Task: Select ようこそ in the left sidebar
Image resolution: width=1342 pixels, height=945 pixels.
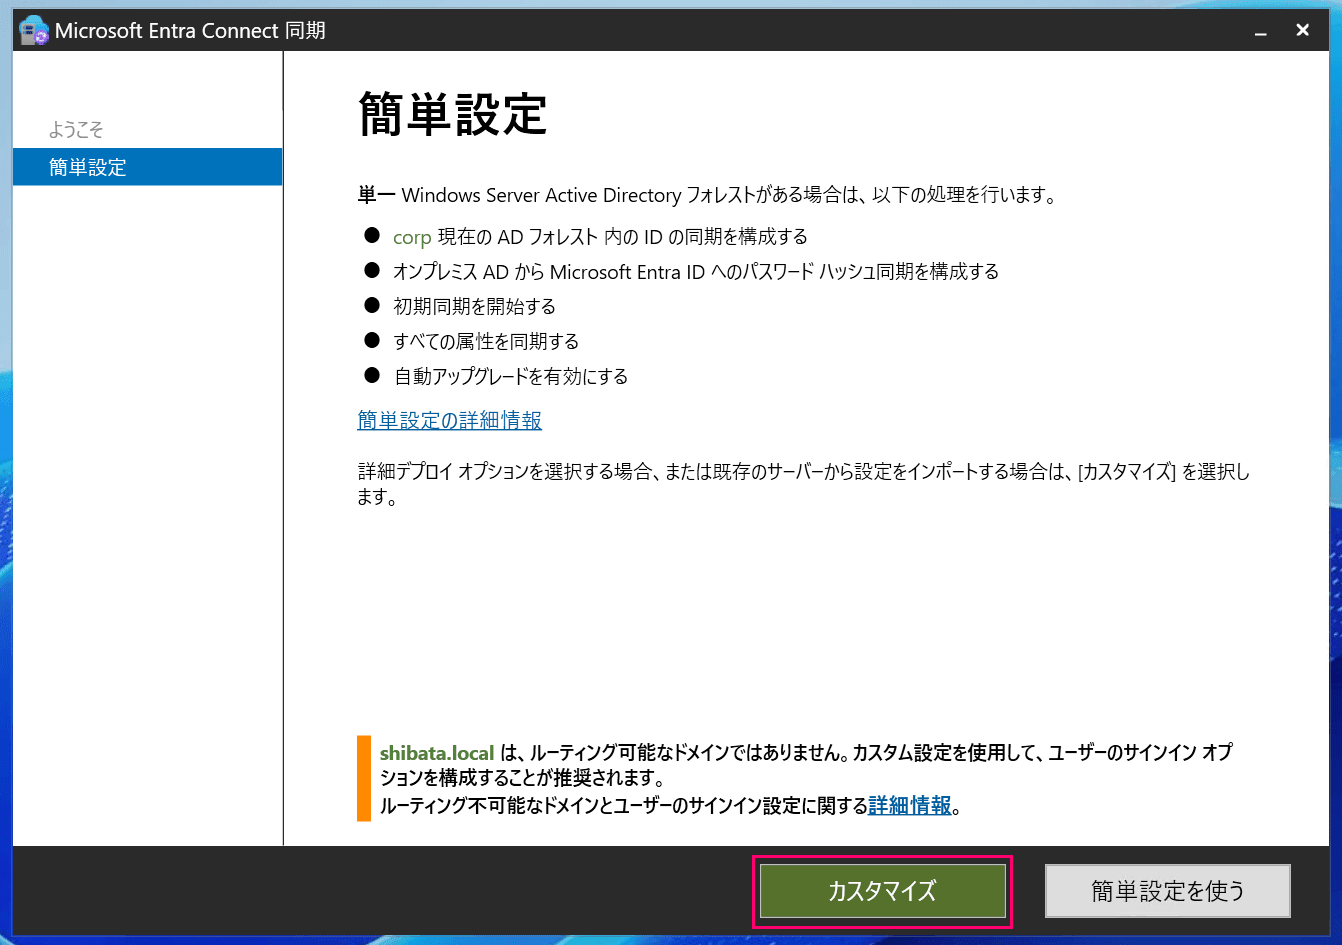Action: coord(76,130)
